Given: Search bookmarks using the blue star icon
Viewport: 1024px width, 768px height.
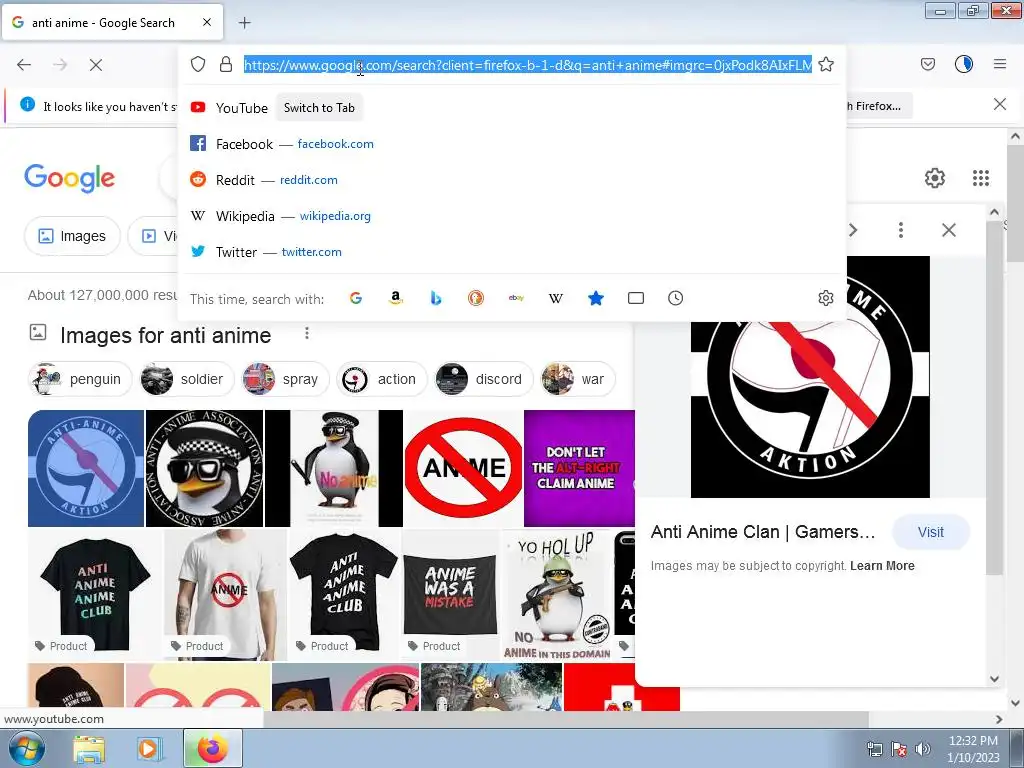Looking at the screenshot, I should click(596, 298).
